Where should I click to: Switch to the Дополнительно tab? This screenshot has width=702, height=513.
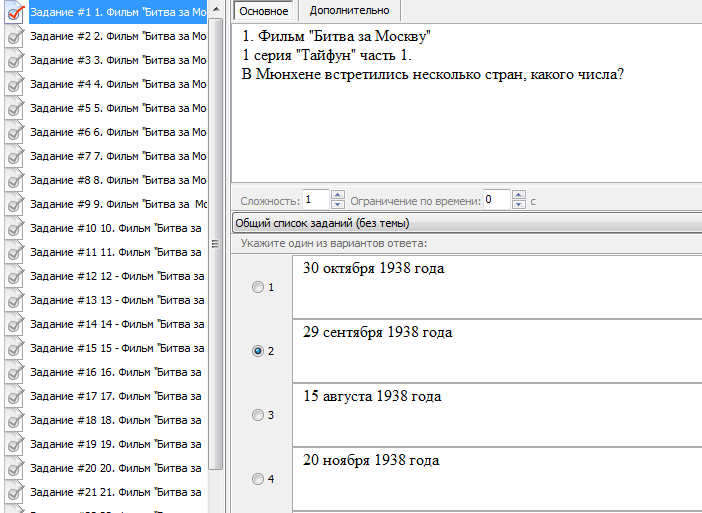pos(349,10)
